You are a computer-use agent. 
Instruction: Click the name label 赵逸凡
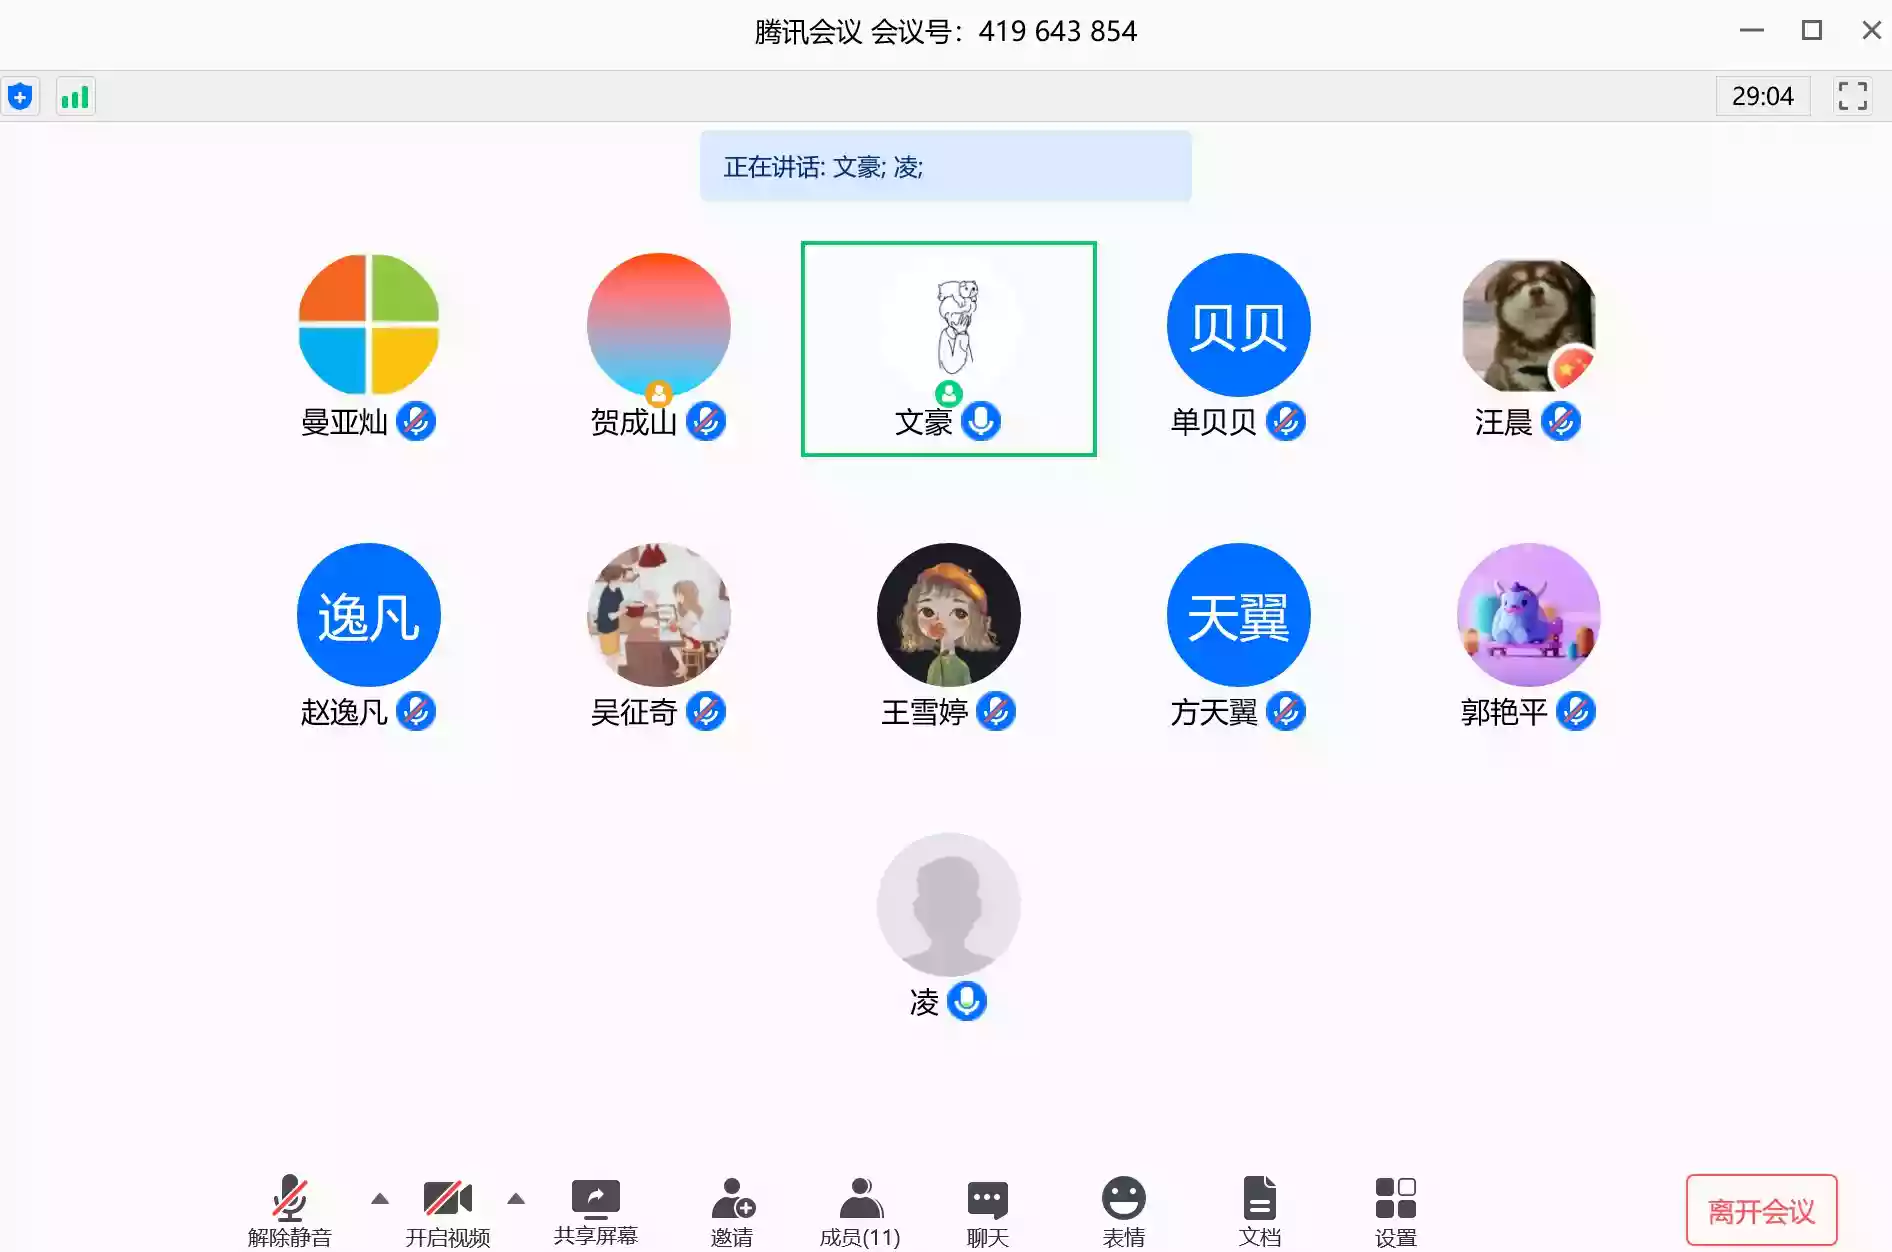click(344, 712)
